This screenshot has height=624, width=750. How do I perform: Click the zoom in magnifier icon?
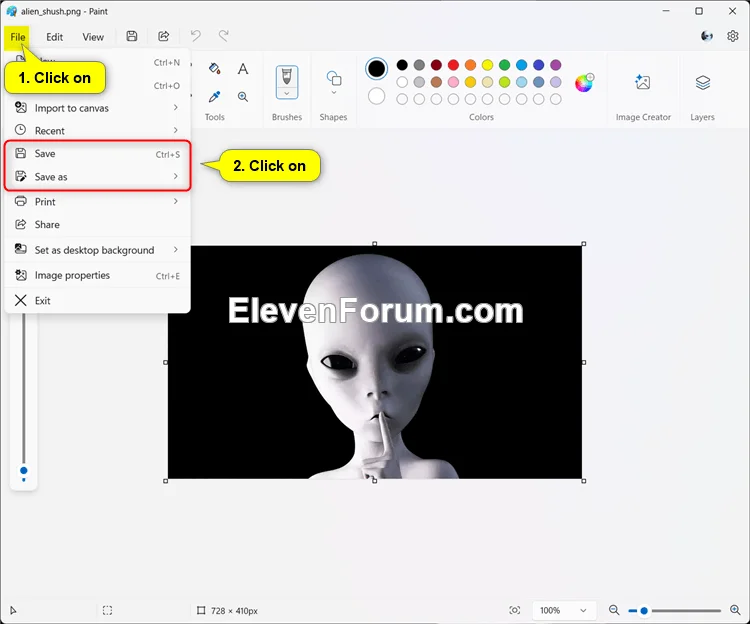pyautogui.click(x=735, y=610)
